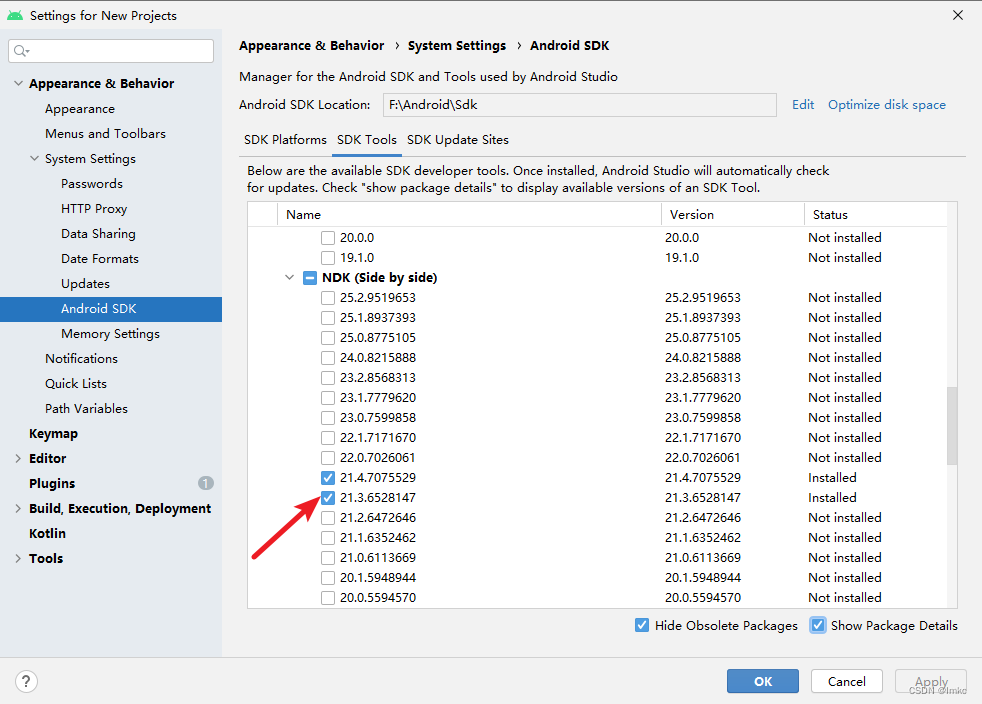Viewport: 982px width, 704px height.
Task: Open Notifications settings
Action: tap(81, 359)
